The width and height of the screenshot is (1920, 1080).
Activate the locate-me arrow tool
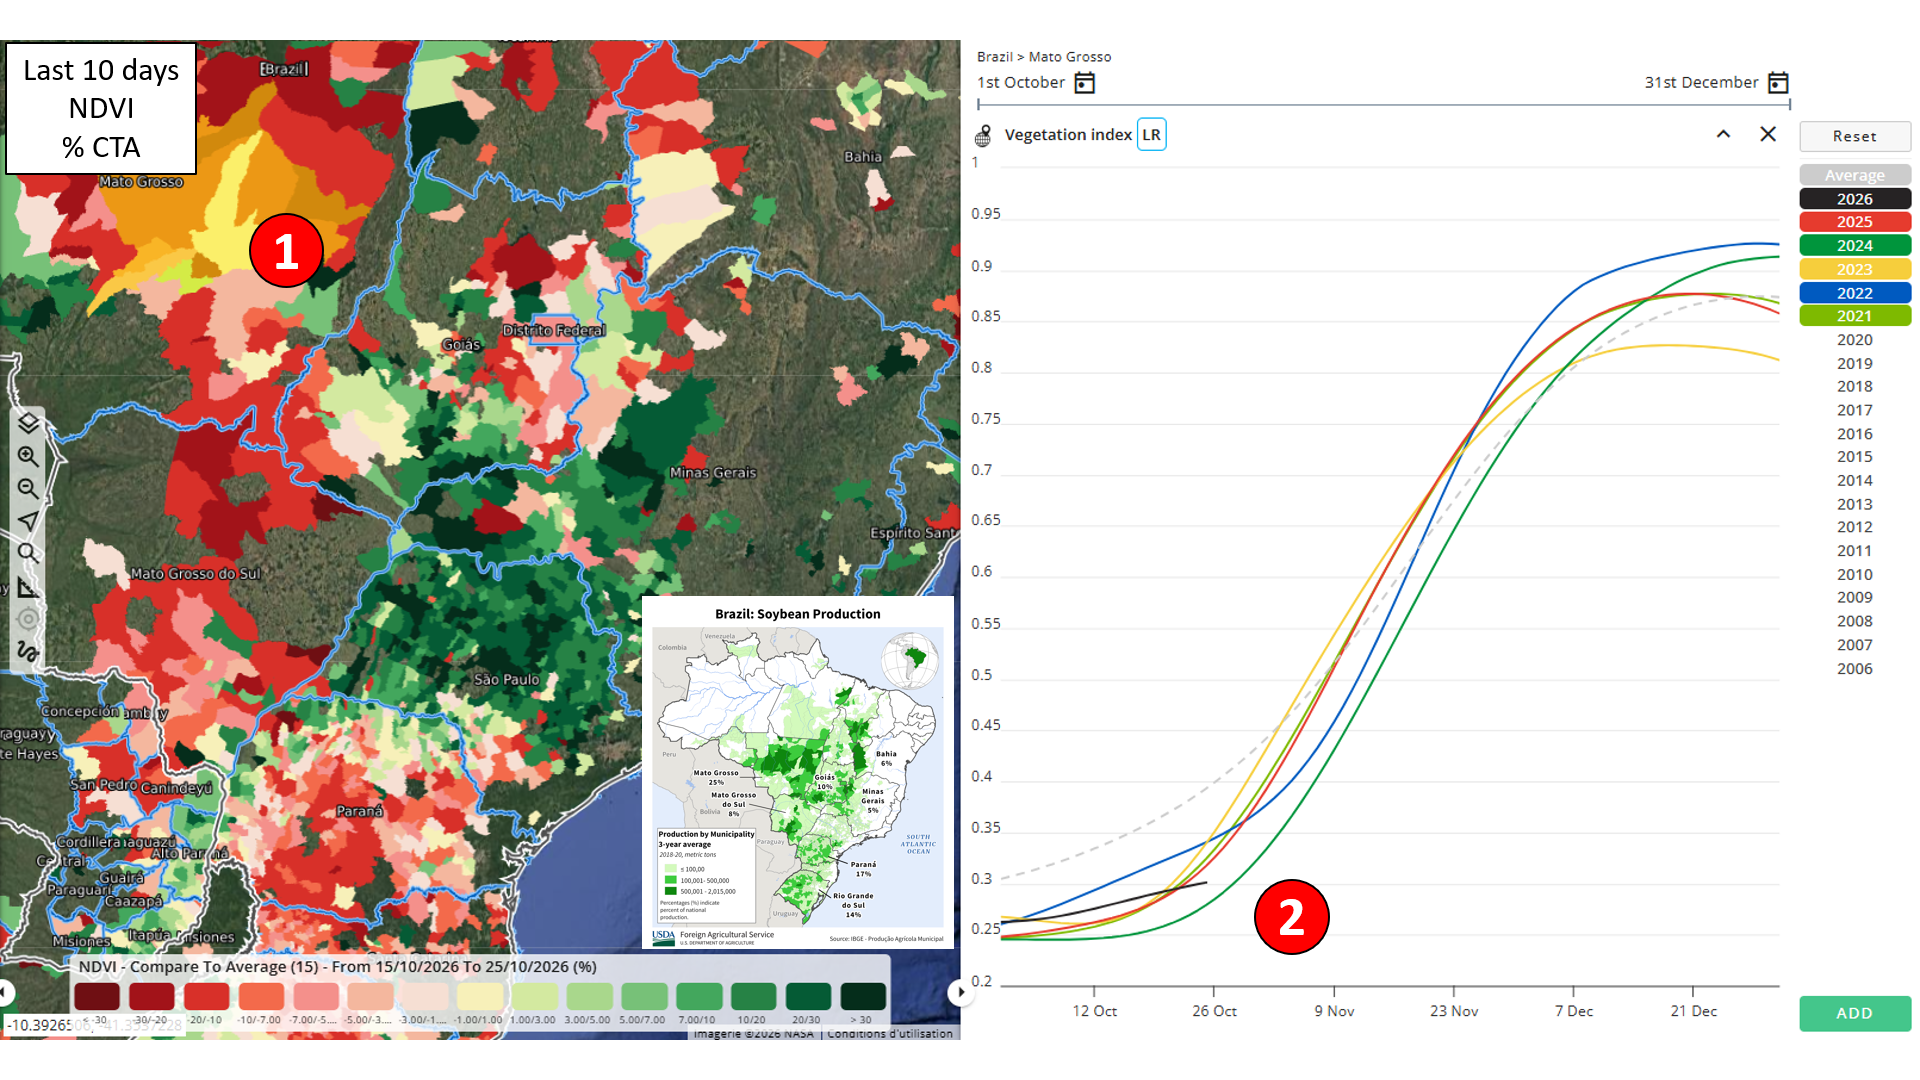28,520
